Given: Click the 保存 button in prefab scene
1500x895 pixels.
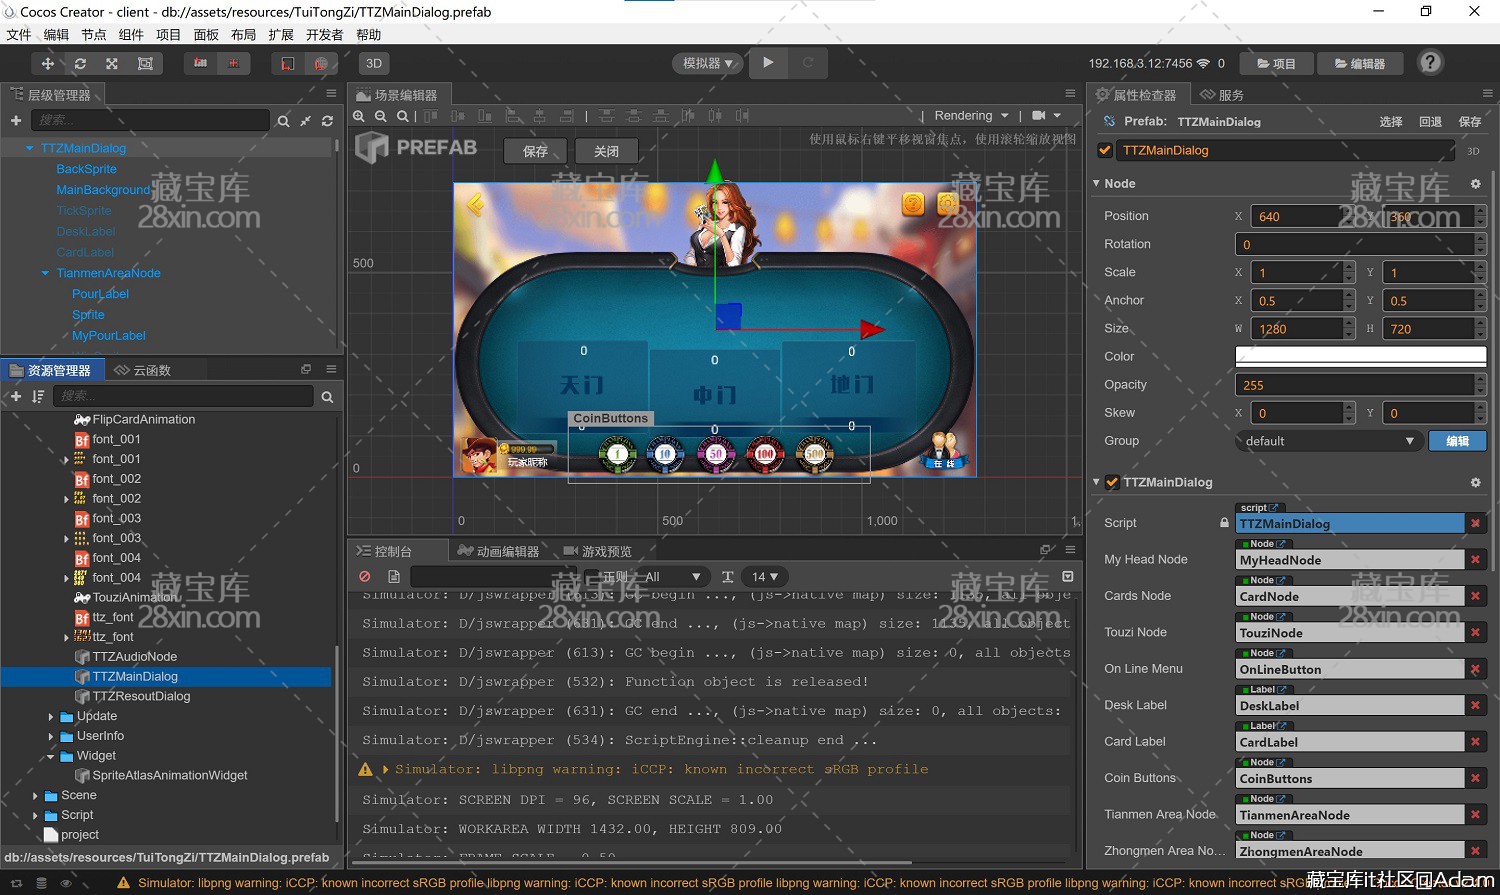Looking at the screenshot, I should [x=535, y=151].
